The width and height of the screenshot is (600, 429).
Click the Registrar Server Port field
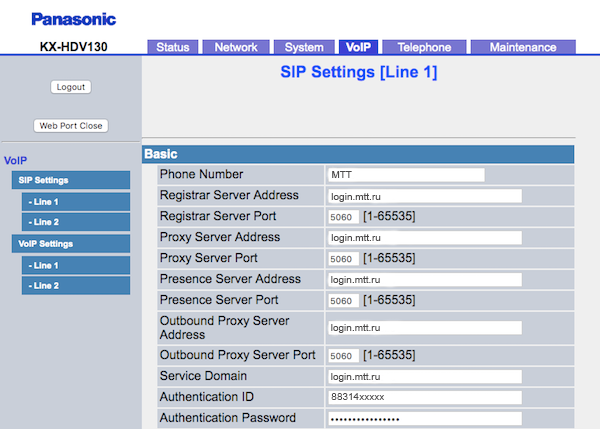(342, 217)
